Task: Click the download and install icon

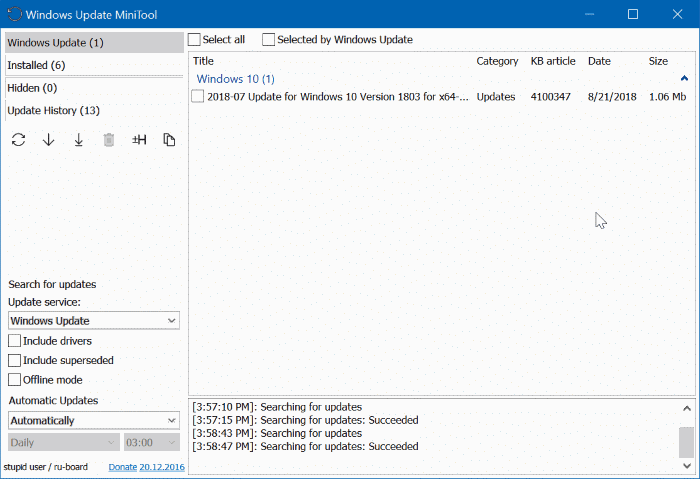Action: click(x=79, y=140)
